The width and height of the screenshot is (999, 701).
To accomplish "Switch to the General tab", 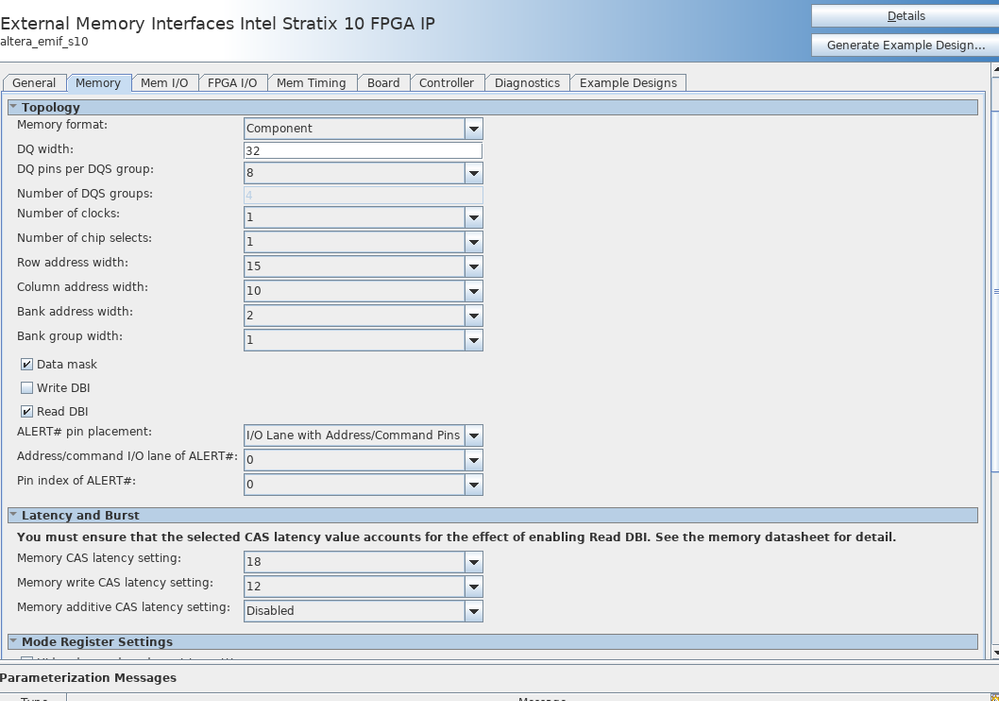I will (x=34, y=83).
